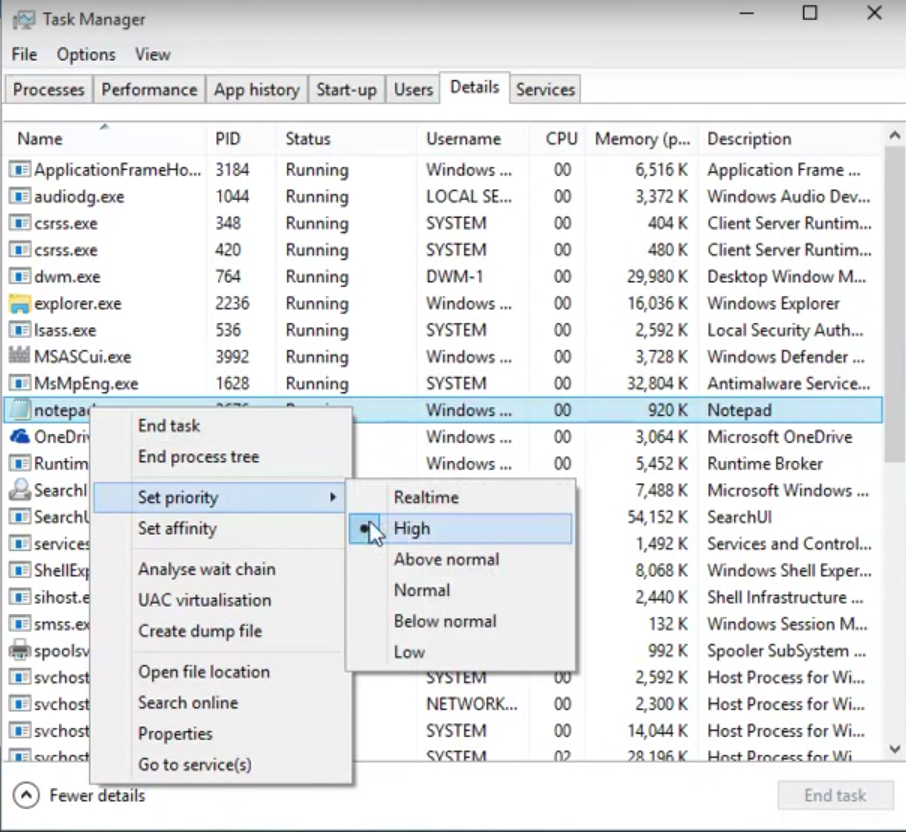Set priority to Realtime
The image size is (906, 832).
461,497
